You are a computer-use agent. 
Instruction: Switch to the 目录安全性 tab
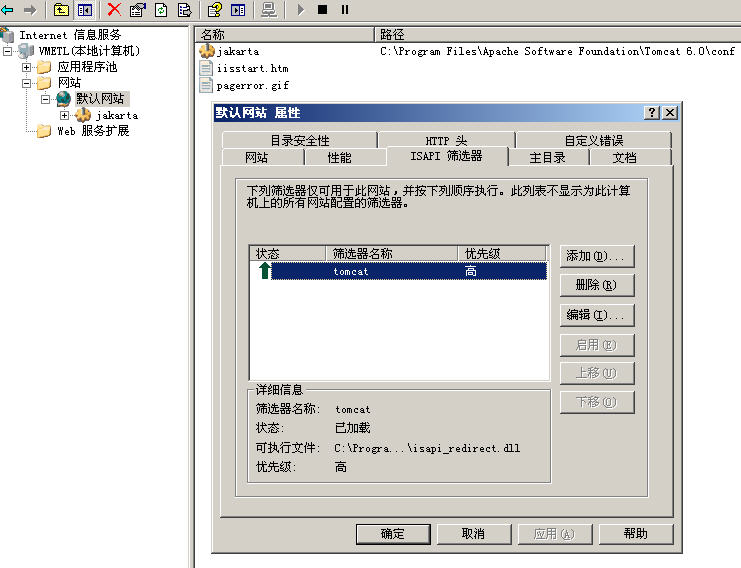300,140
